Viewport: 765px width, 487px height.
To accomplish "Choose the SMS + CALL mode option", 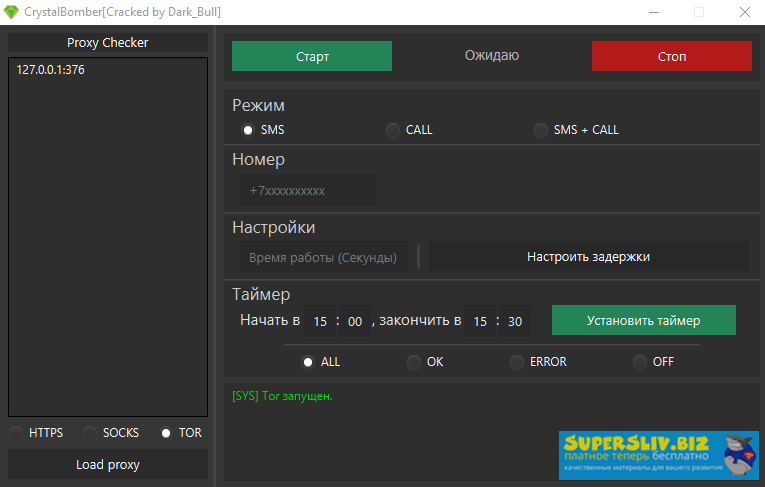I will tap(541, 130).
